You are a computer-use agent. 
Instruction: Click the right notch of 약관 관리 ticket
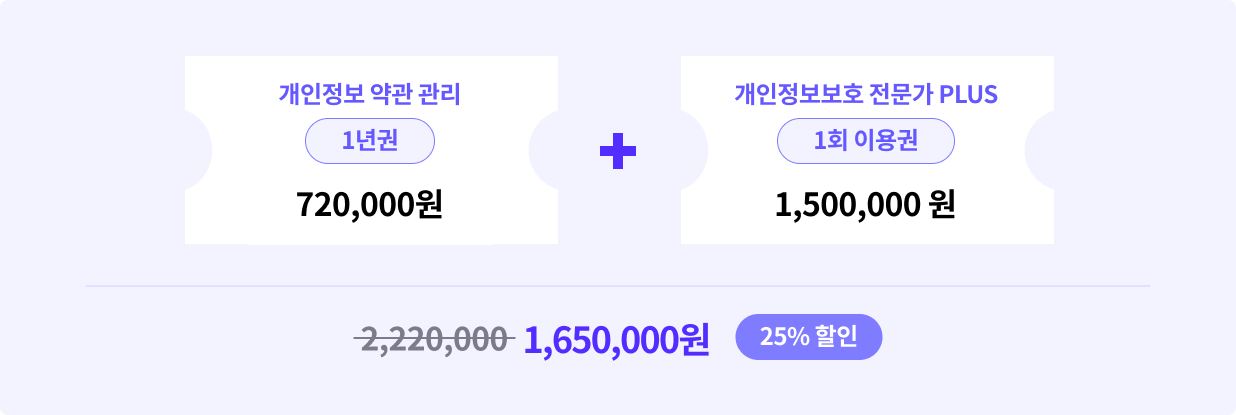544,150
